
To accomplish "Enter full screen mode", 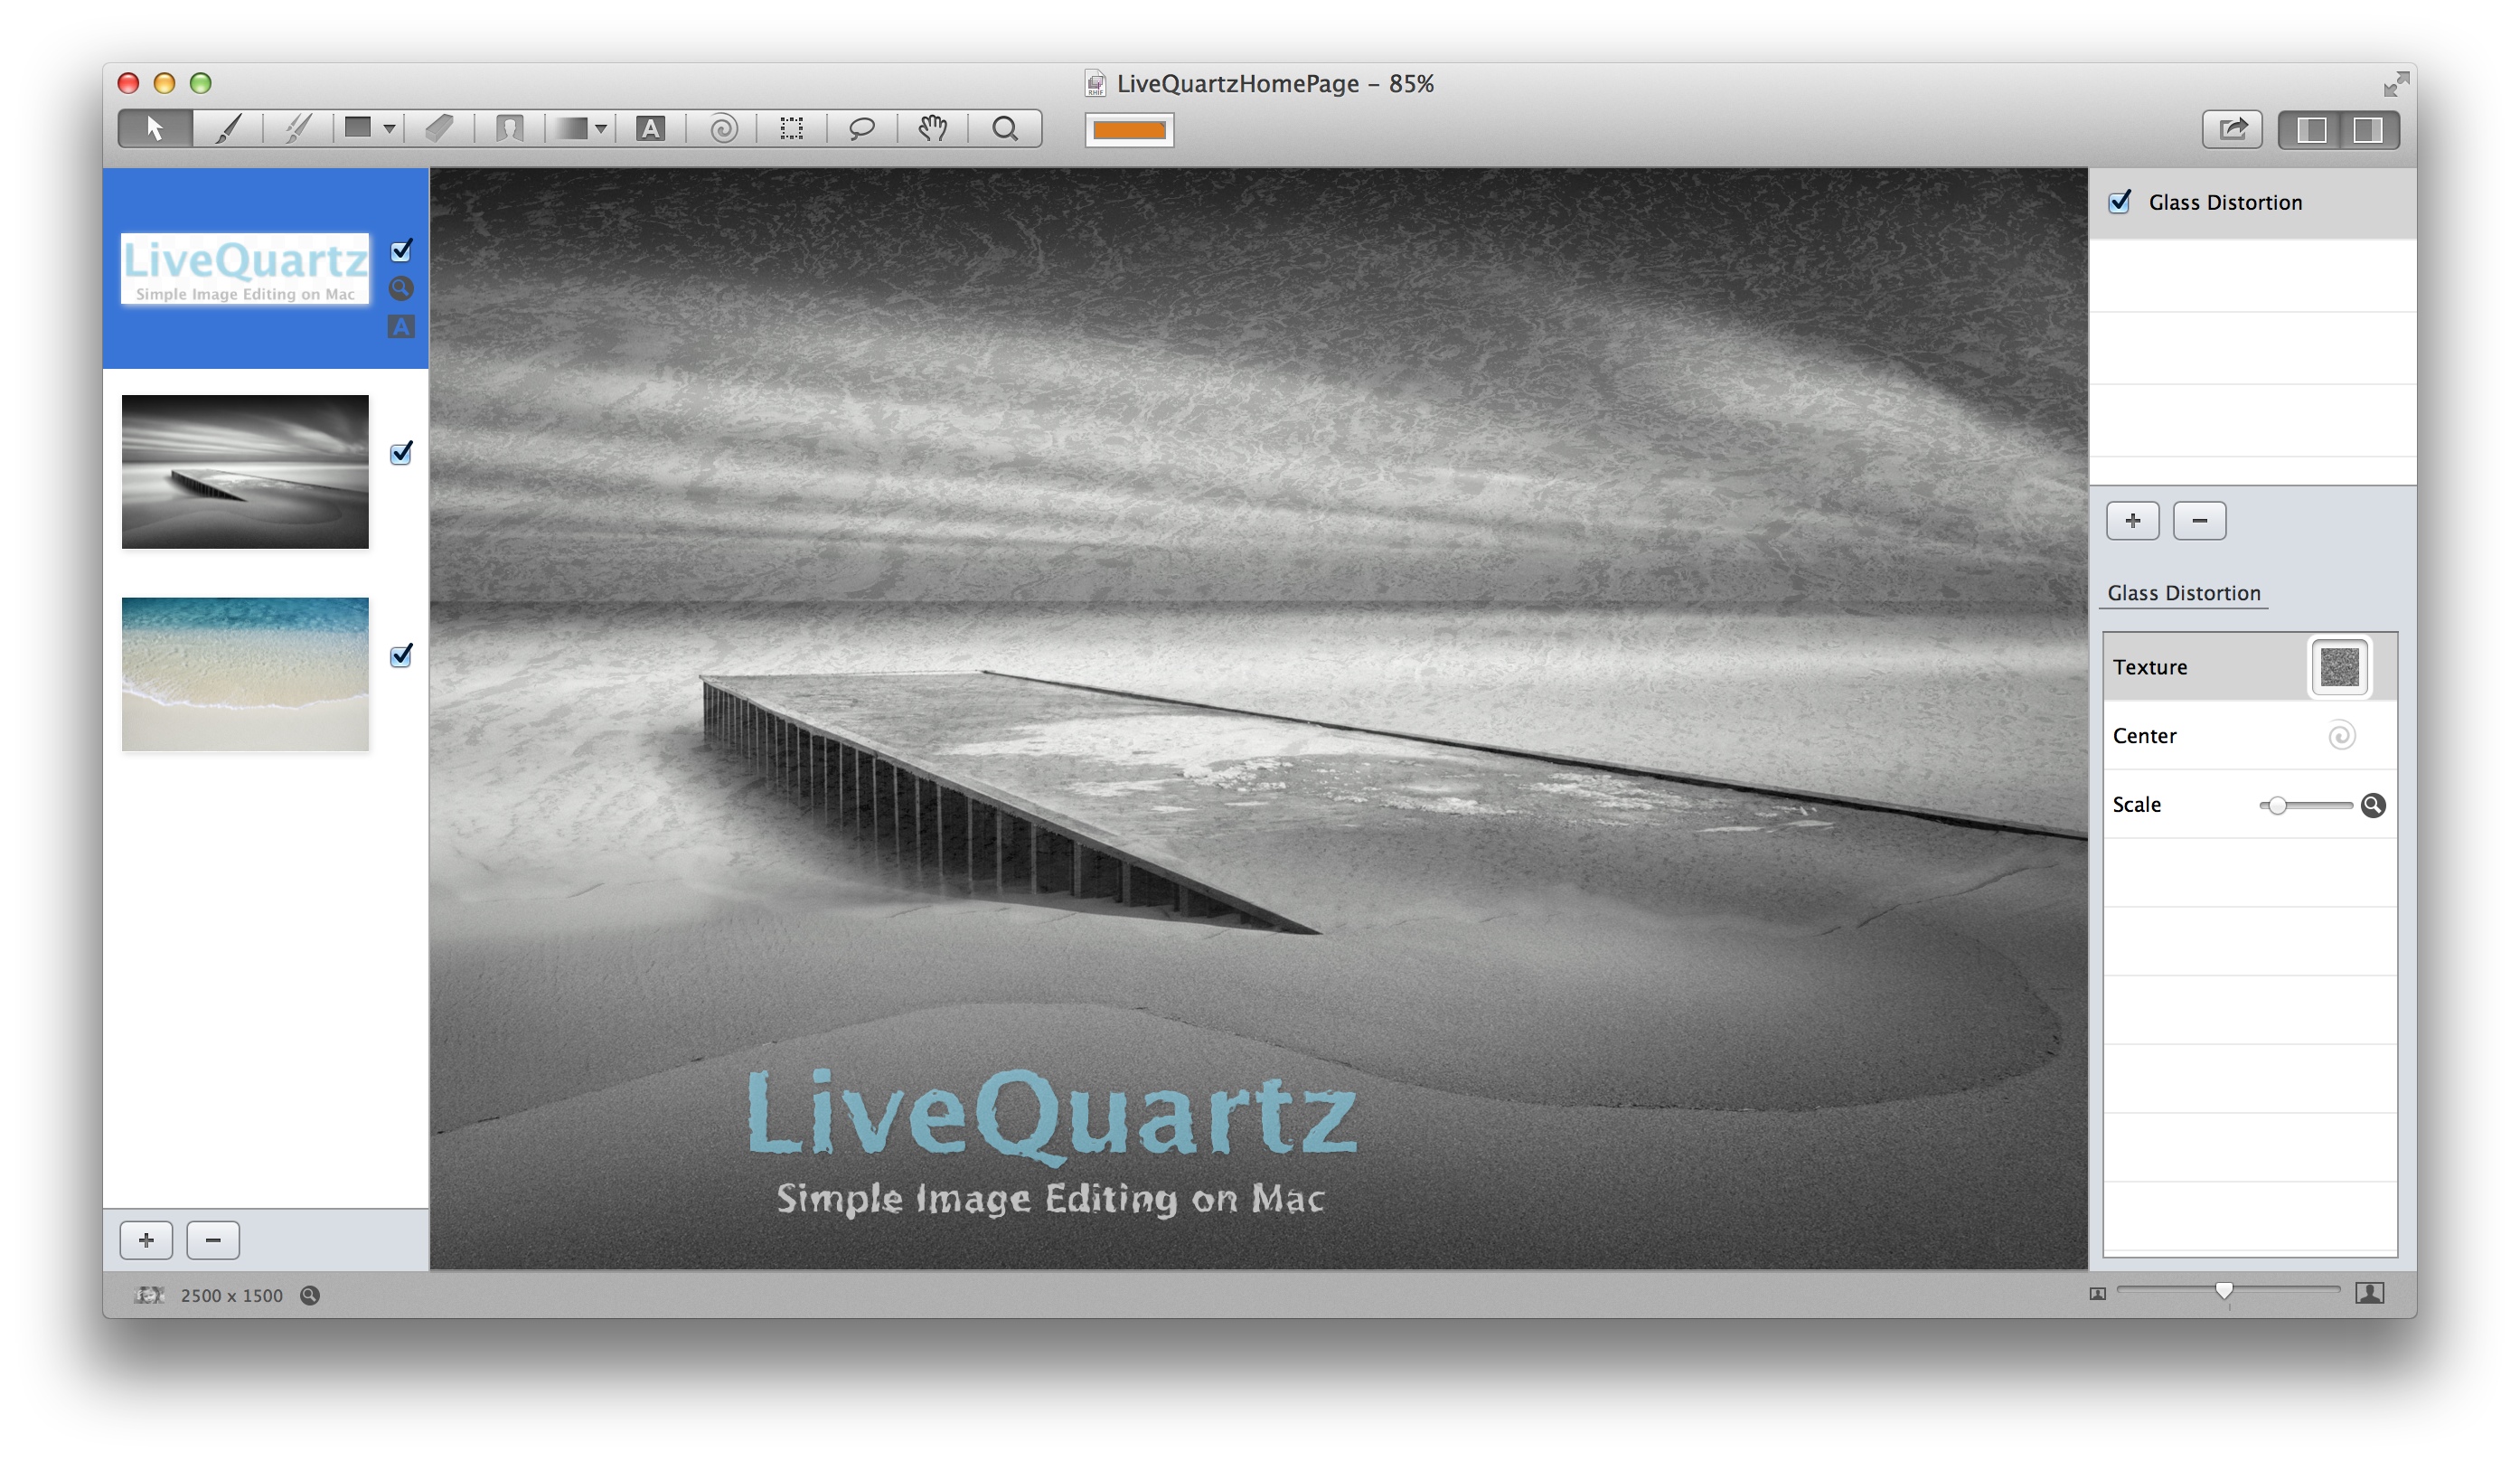I will click(x=2396, y=84).
